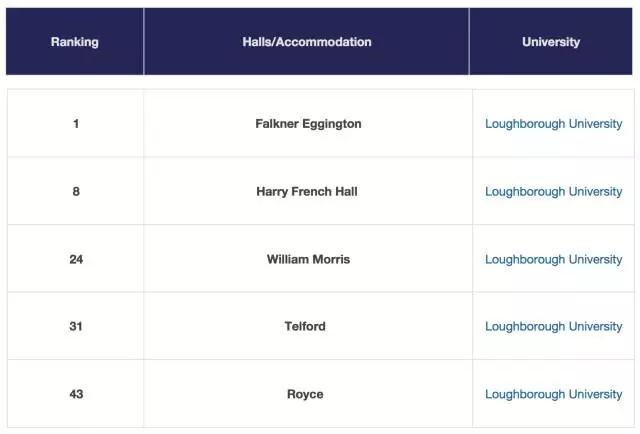Select the William Morris hall name
The height and width of the screenshot is (434, 640).
(x=308, y=259)
